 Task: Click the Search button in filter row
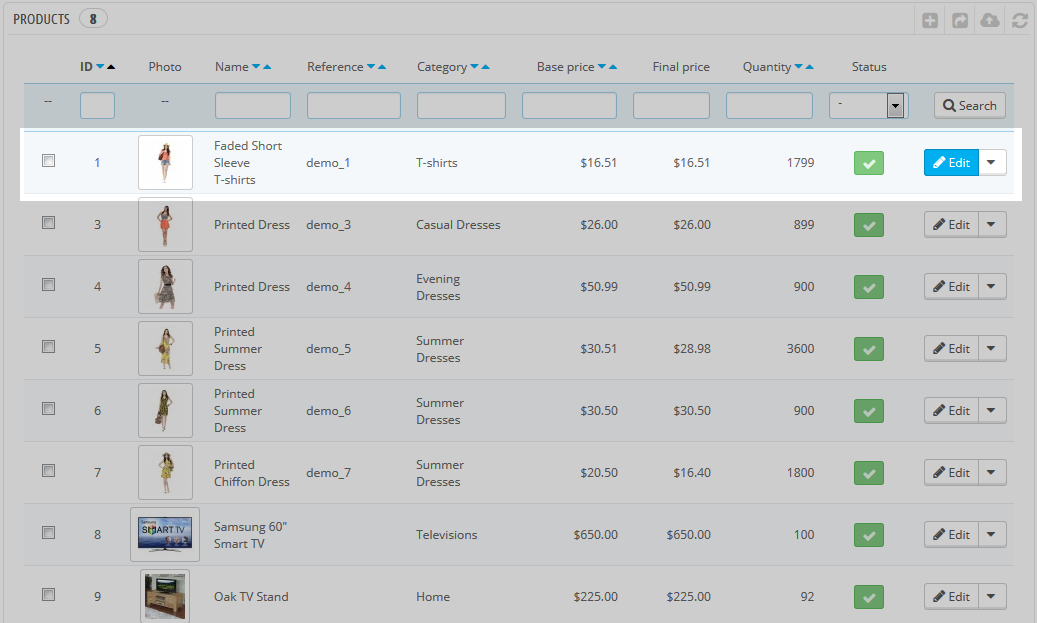pos(969,106)
